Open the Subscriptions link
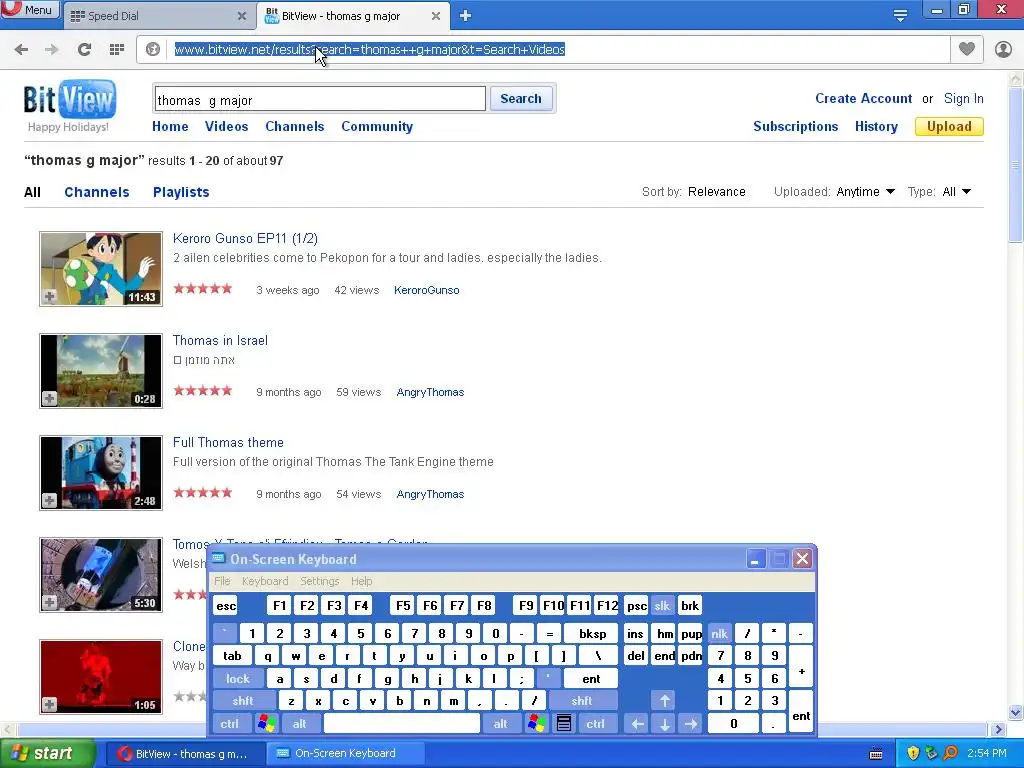The width and height of the screenshot is (1024, 768). (795, 127)
